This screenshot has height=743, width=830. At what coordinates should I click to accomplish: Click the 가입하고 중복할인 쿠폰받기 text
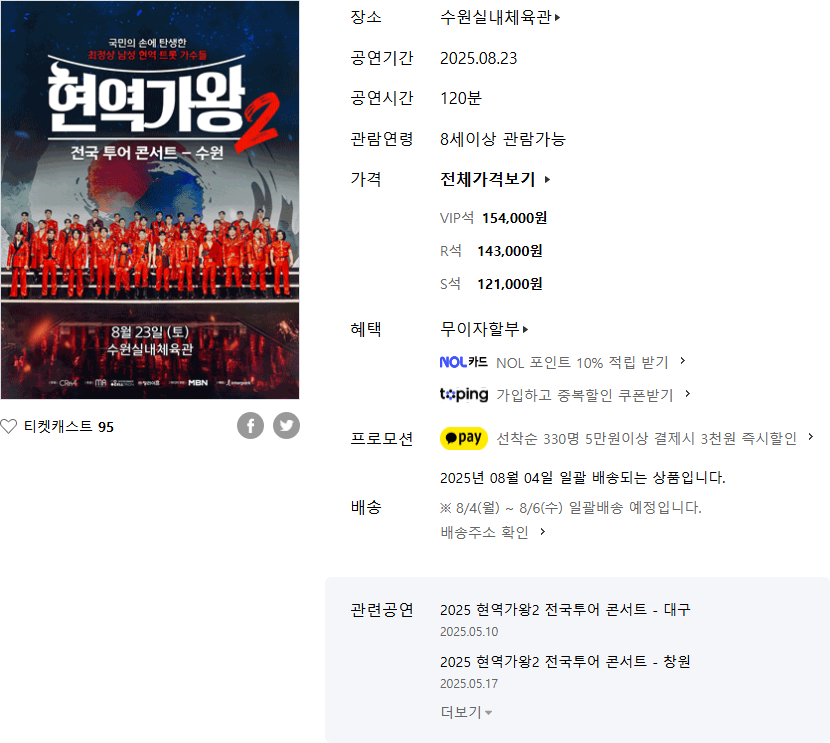(x=584, y=395)
